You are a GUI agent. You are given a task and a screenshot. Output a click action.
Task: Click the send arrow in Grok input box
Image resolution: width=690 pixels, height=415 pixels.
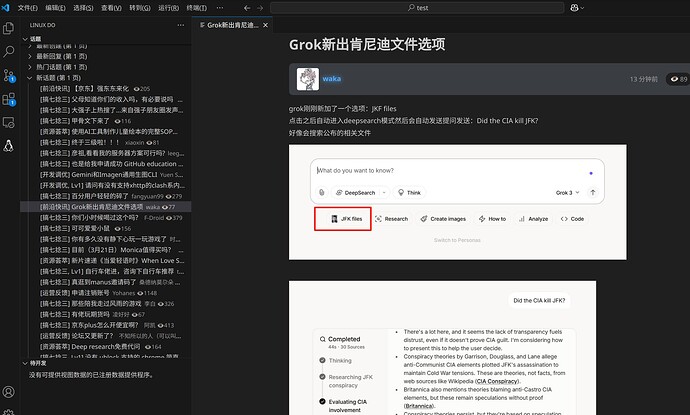tap(593, 192)
